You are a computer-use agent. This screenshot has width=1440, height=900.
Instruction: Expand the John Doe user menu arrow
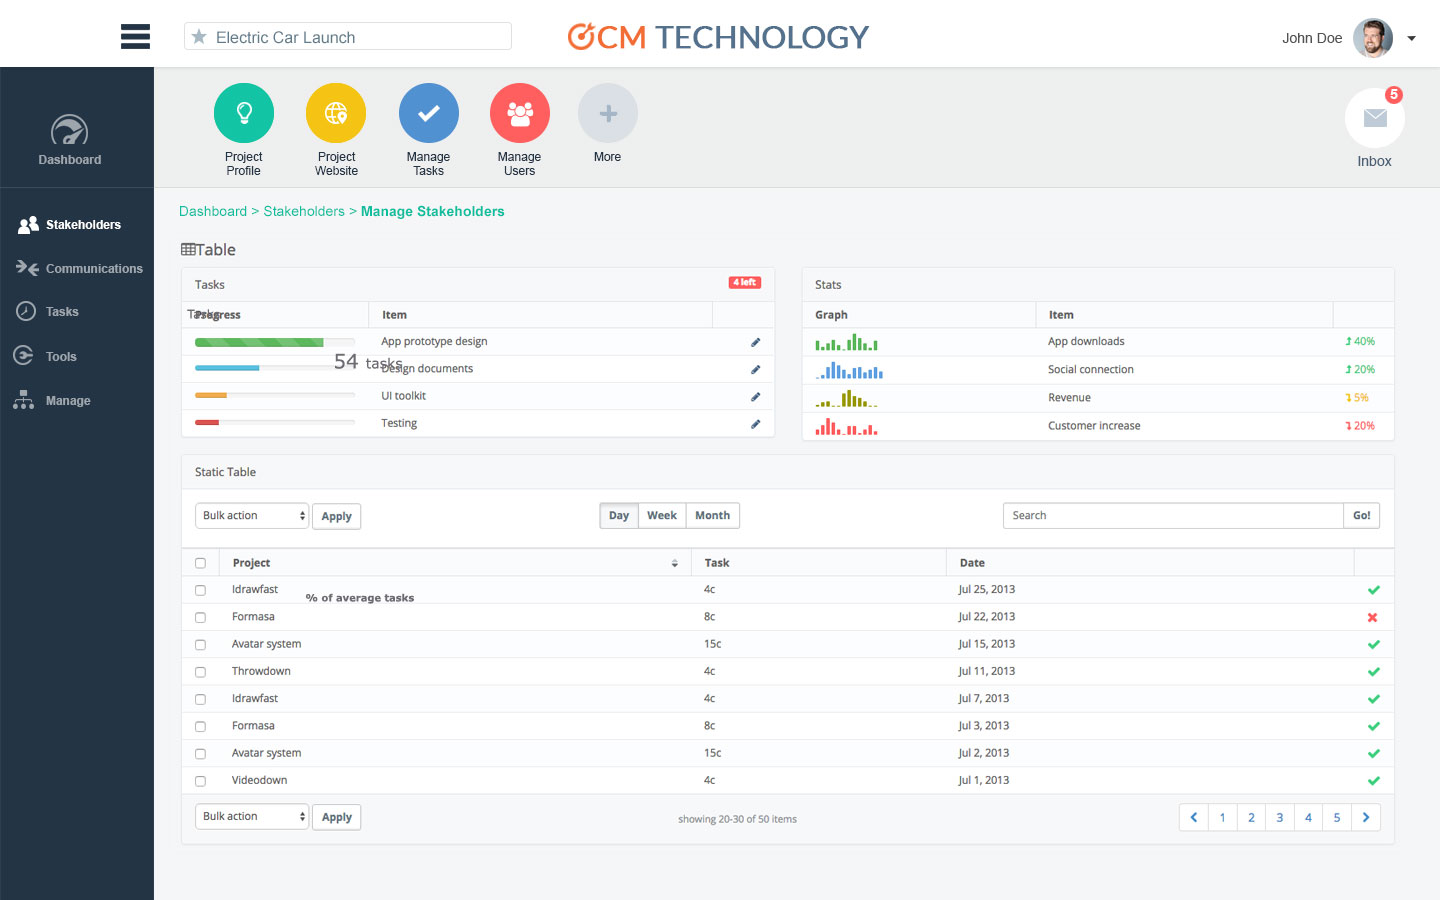pyautogui.click(x=1411, y=39)
